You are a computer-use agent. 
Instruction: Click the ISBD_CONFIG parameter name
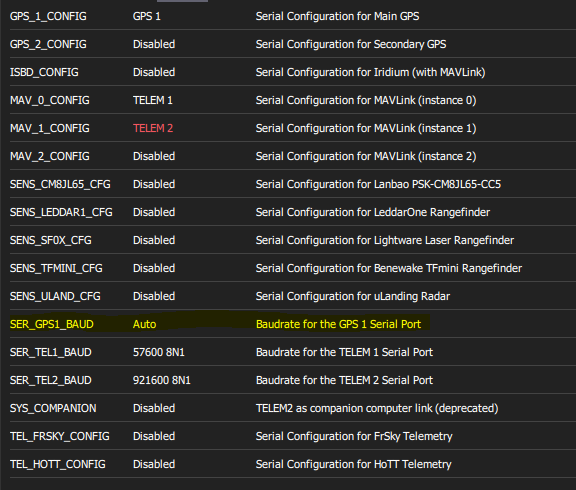44,72
